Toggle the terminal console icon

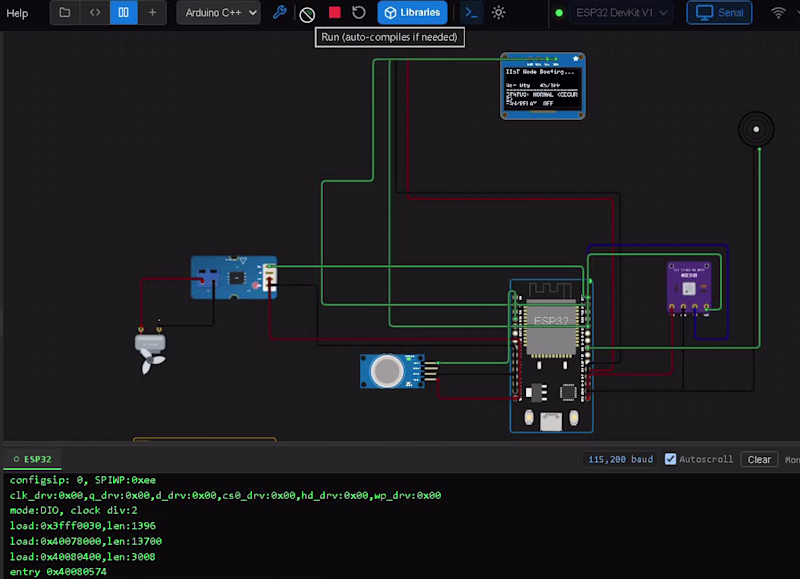point(471,13)
